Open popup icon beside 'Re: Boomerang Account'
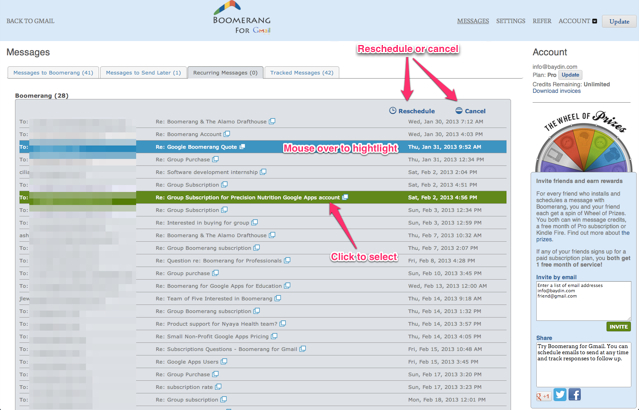This screenshot has height=410, width=639. pos(227,134)
